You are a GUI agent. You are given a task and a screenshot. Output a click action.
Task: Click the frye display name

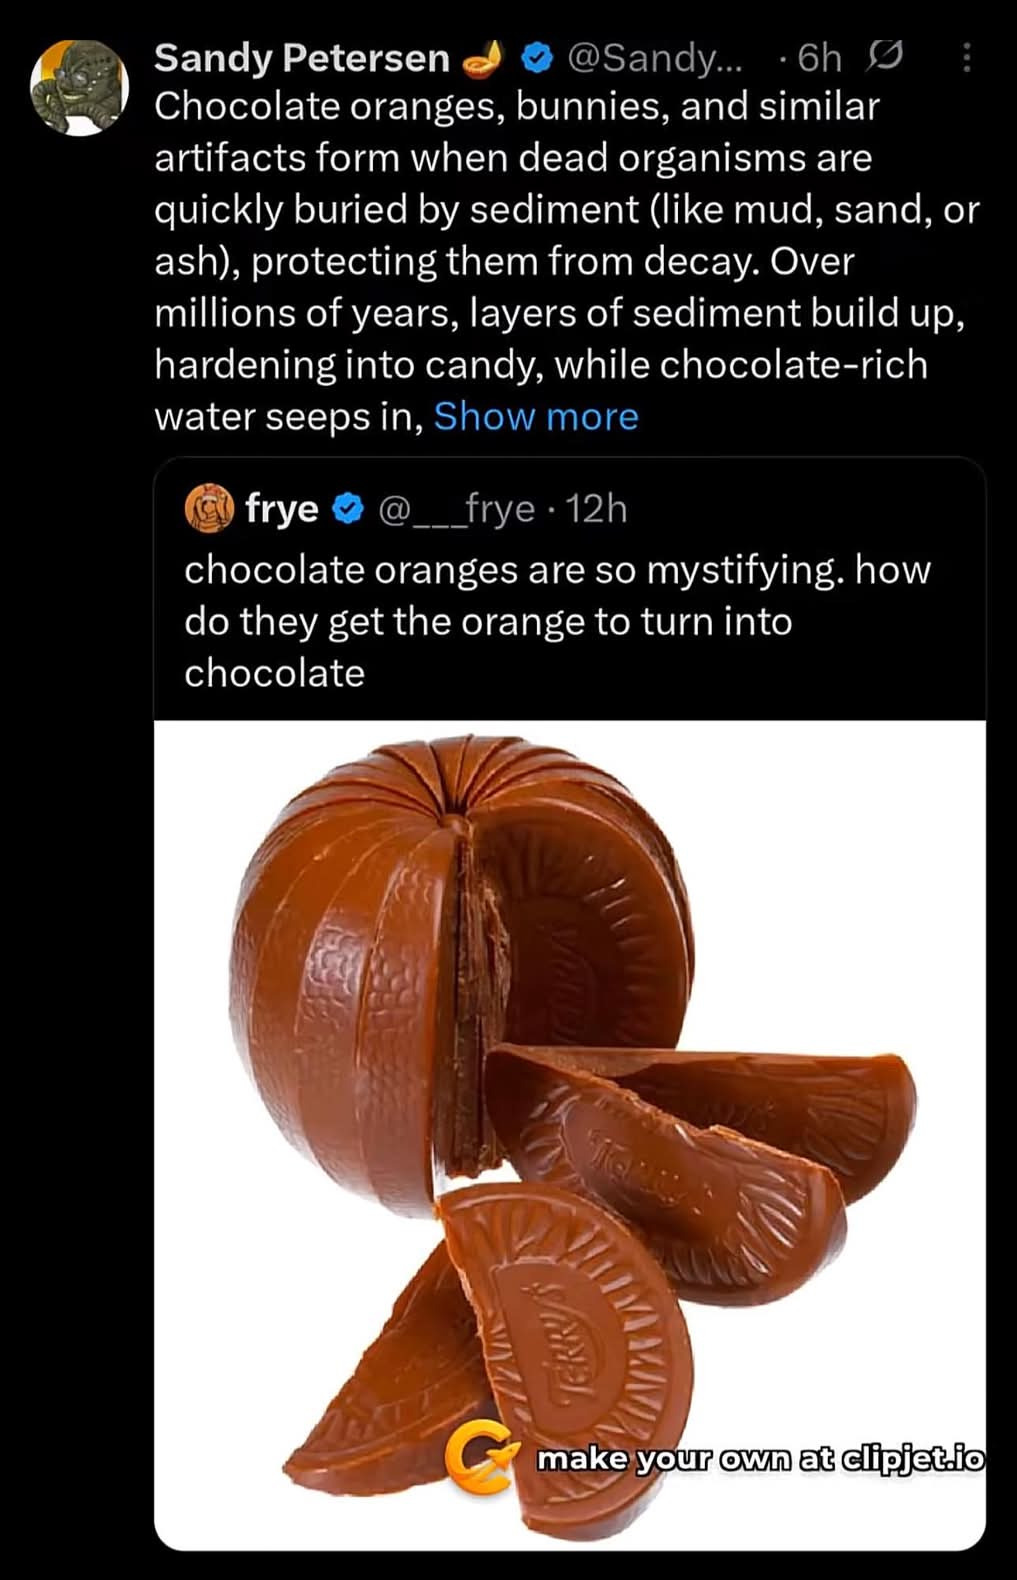coord(281,509)
